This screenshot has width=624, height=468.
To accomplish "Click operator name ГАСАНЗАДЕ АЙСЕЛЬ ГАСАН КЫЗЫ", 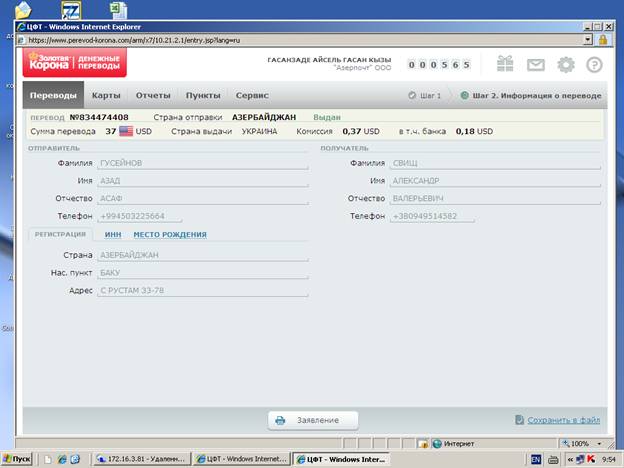I will [329, 60].
